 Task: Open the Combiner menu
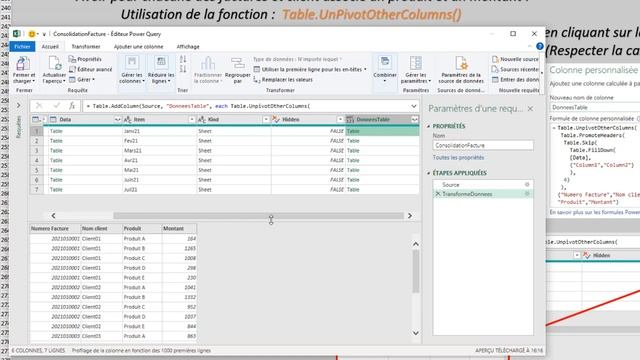tap(384, 69)
